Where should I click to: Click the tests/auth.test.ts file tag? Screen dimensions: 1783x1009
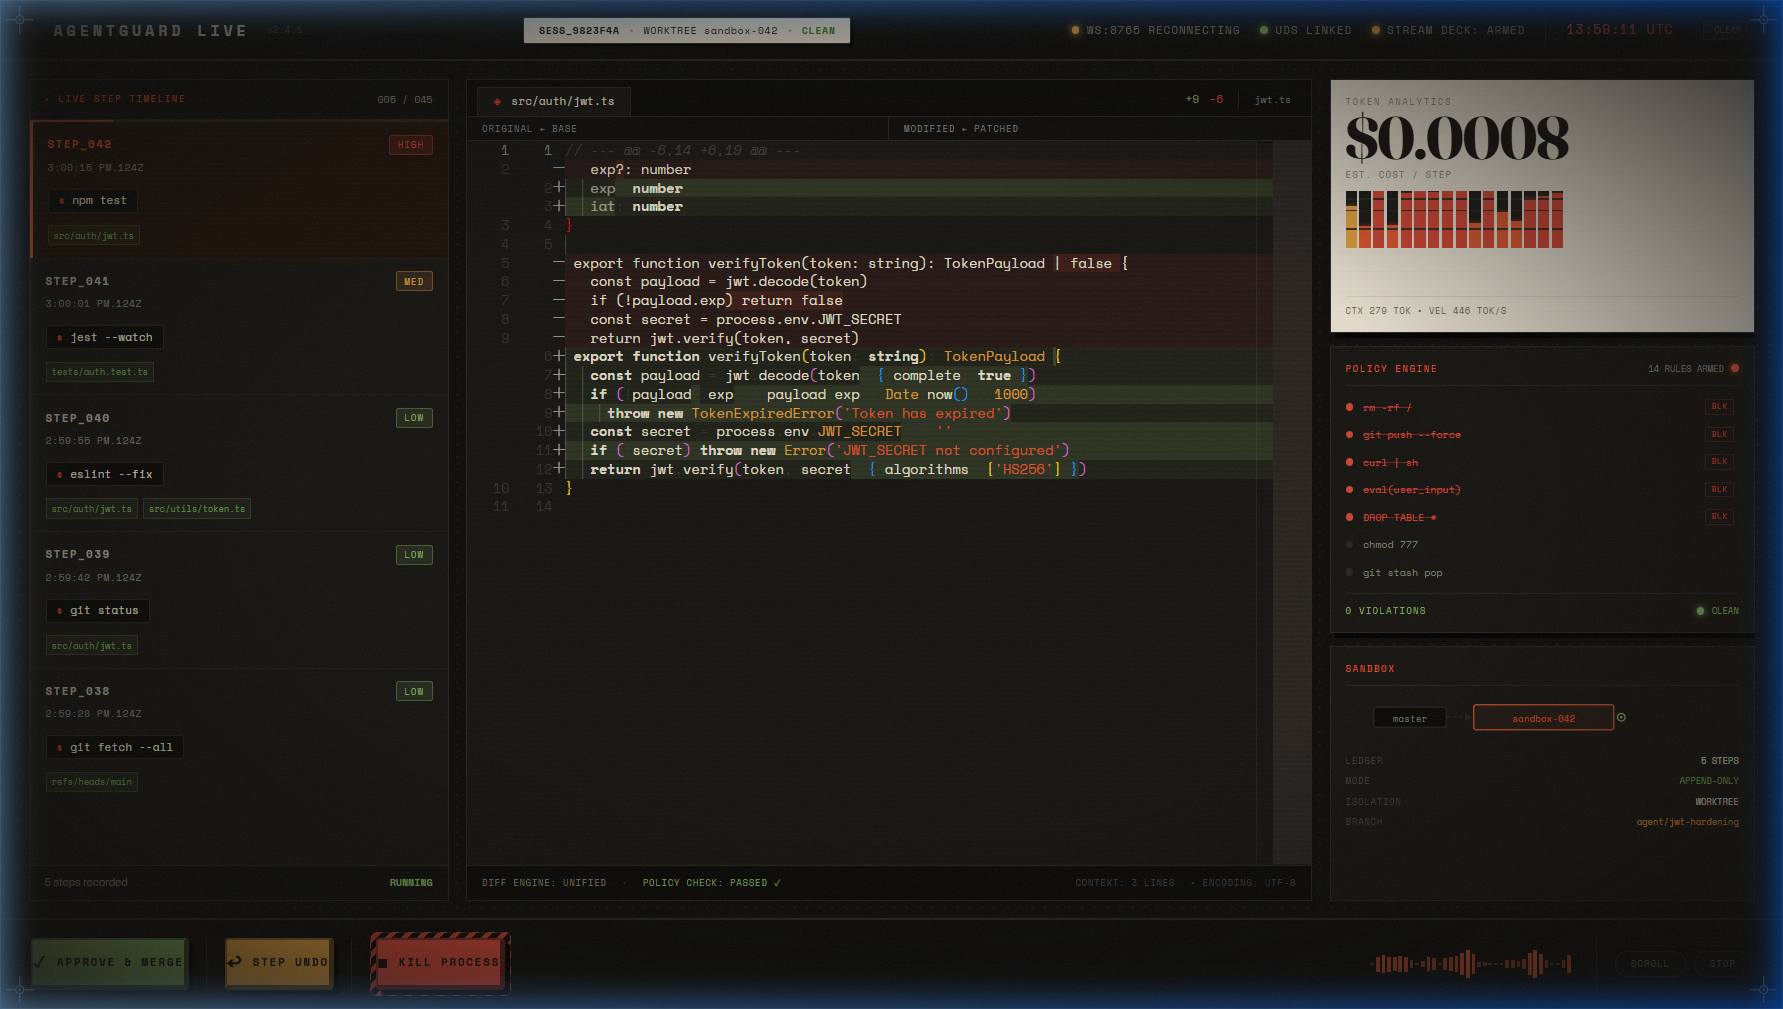tap(100, 372)
